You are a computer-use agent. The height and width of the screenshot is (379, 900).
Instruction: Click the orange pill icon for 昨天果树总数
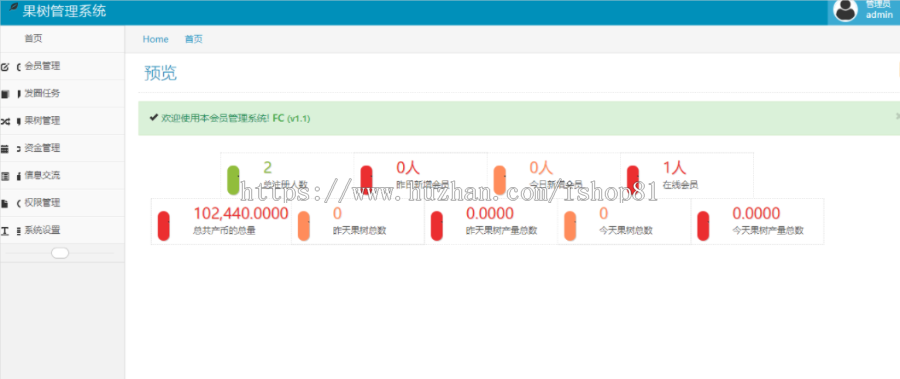(304, 226)
